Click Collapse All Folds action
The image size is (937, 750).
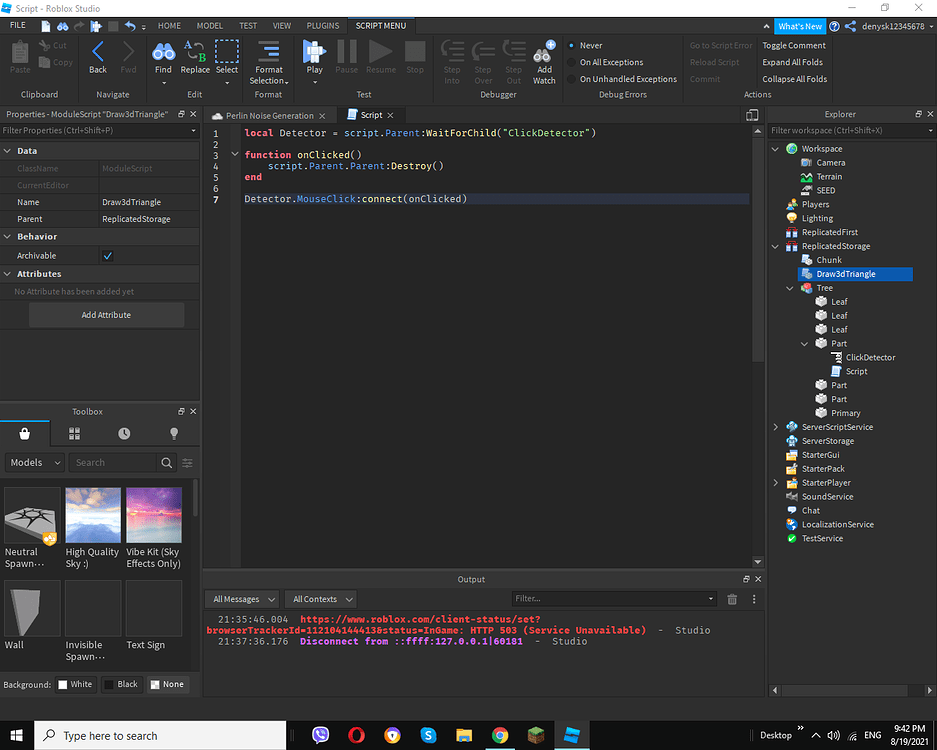795,79
